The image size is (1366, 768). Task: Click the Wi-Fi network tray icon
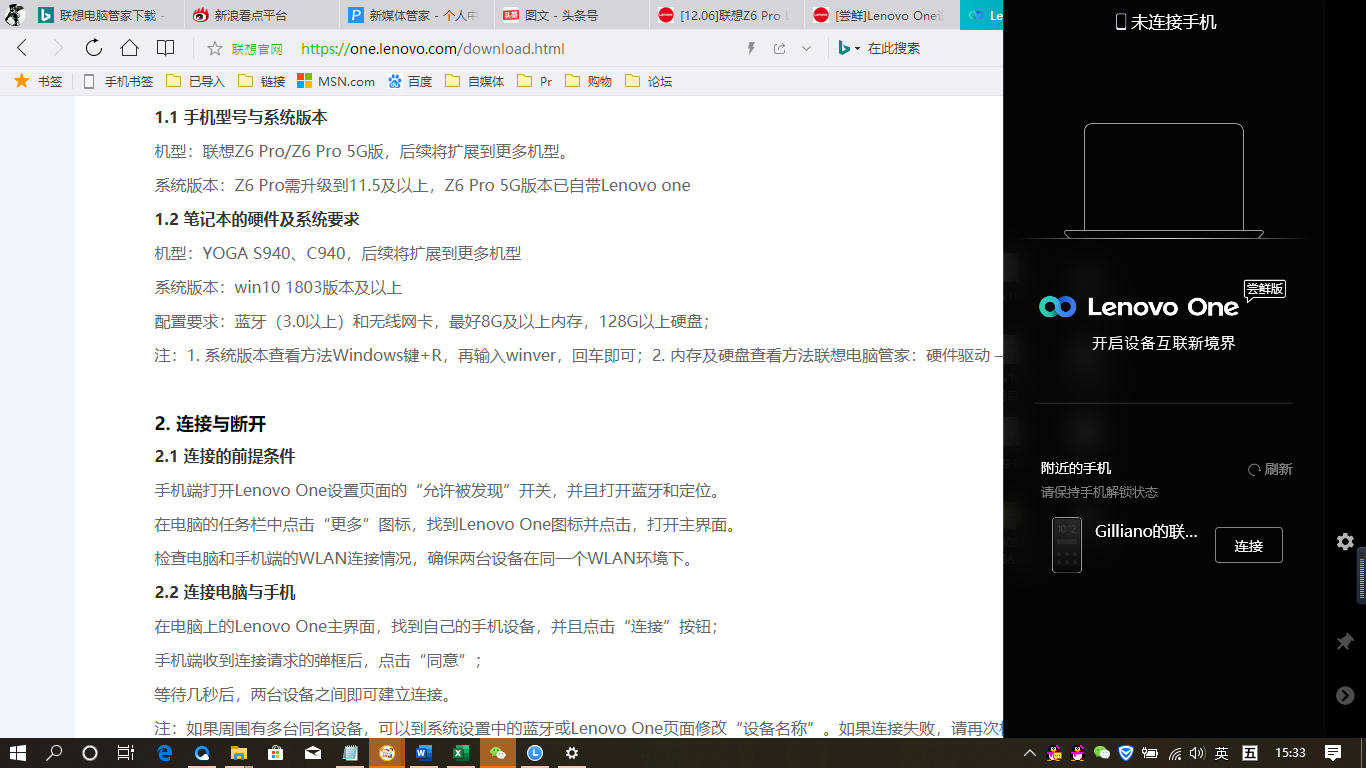[x=1174, y=753]
